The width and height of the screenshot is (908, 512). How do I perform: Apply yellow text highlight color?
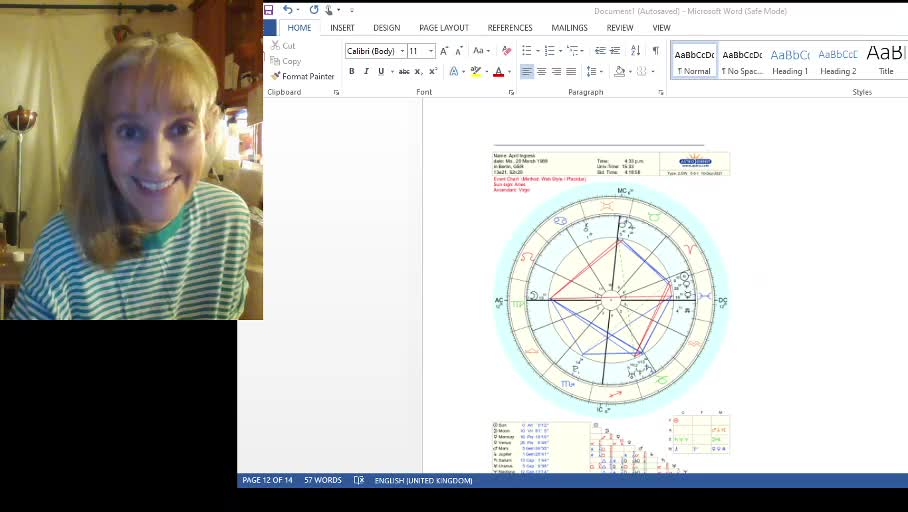coord(475,71)
